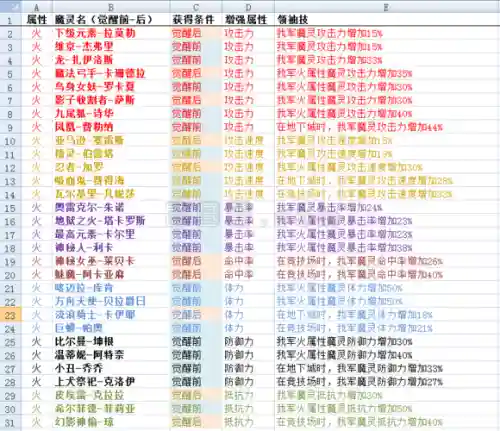This screenshot has width=500, height=431.
Task: Click 在地下城时，我军魔灵攻击力增加44% cell
Action: point(387,127)
